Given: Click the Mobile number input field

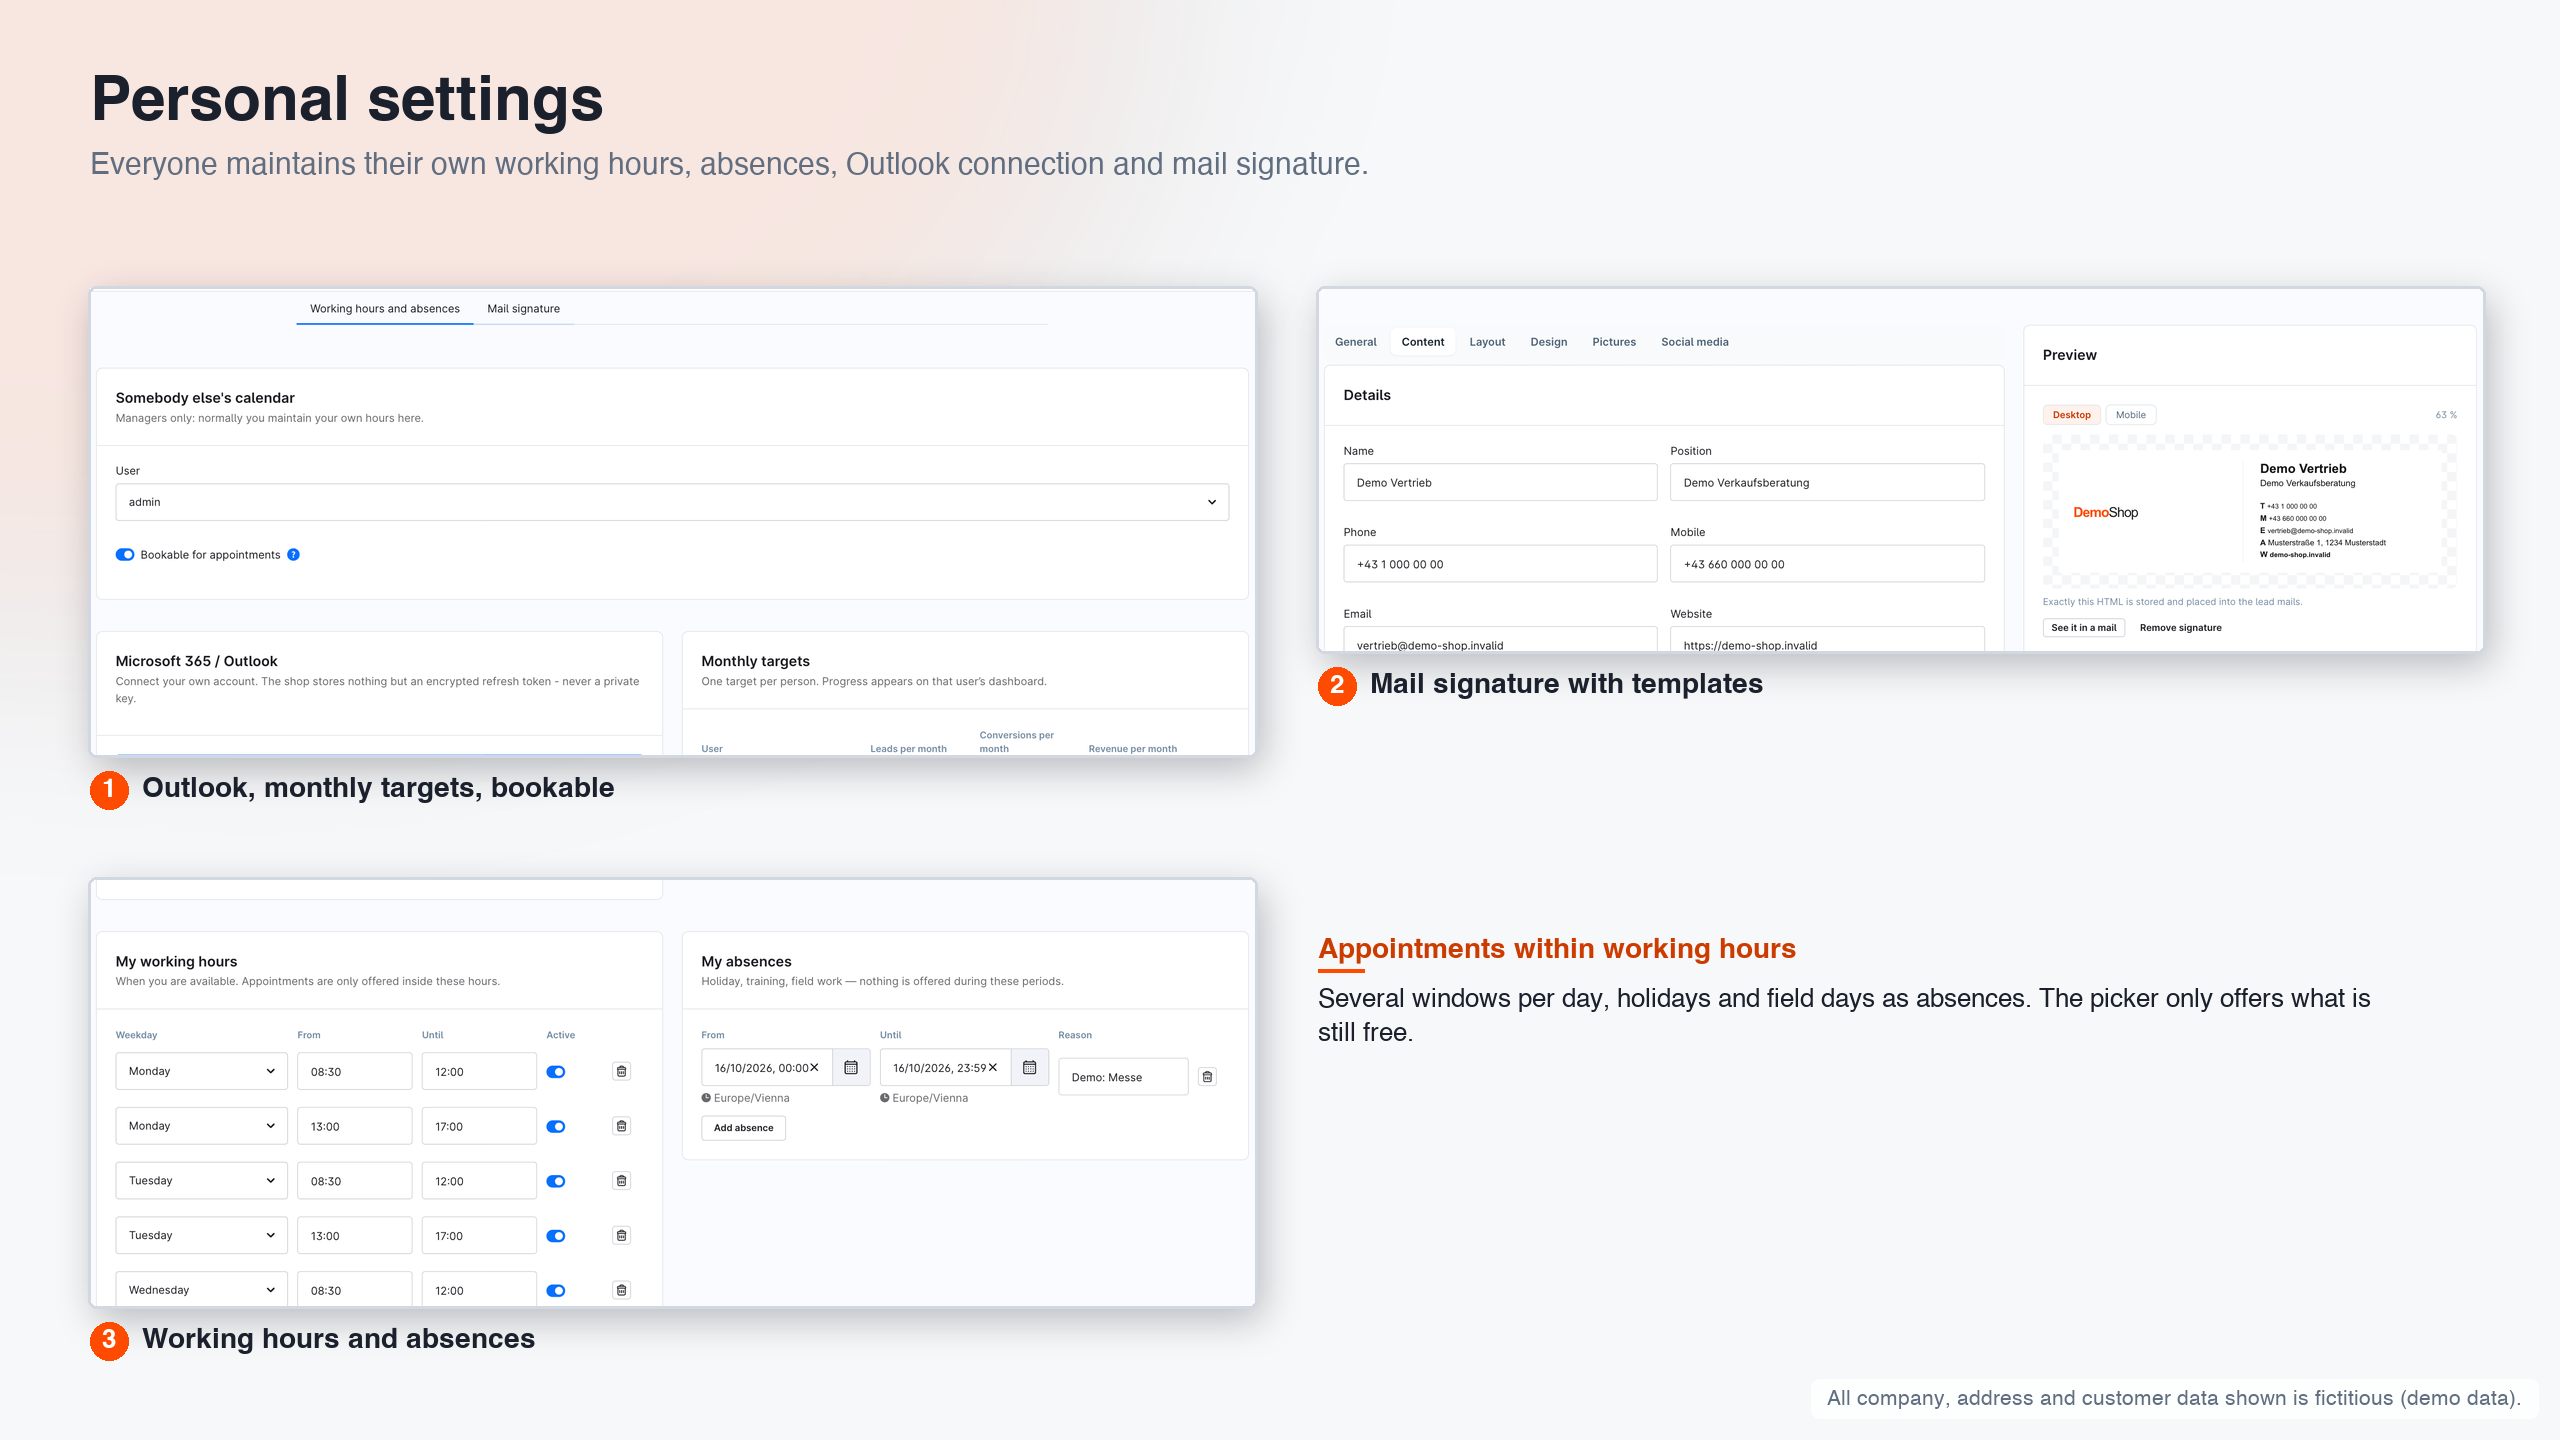Looking at the screenshot, I should tap(1827, 564).
